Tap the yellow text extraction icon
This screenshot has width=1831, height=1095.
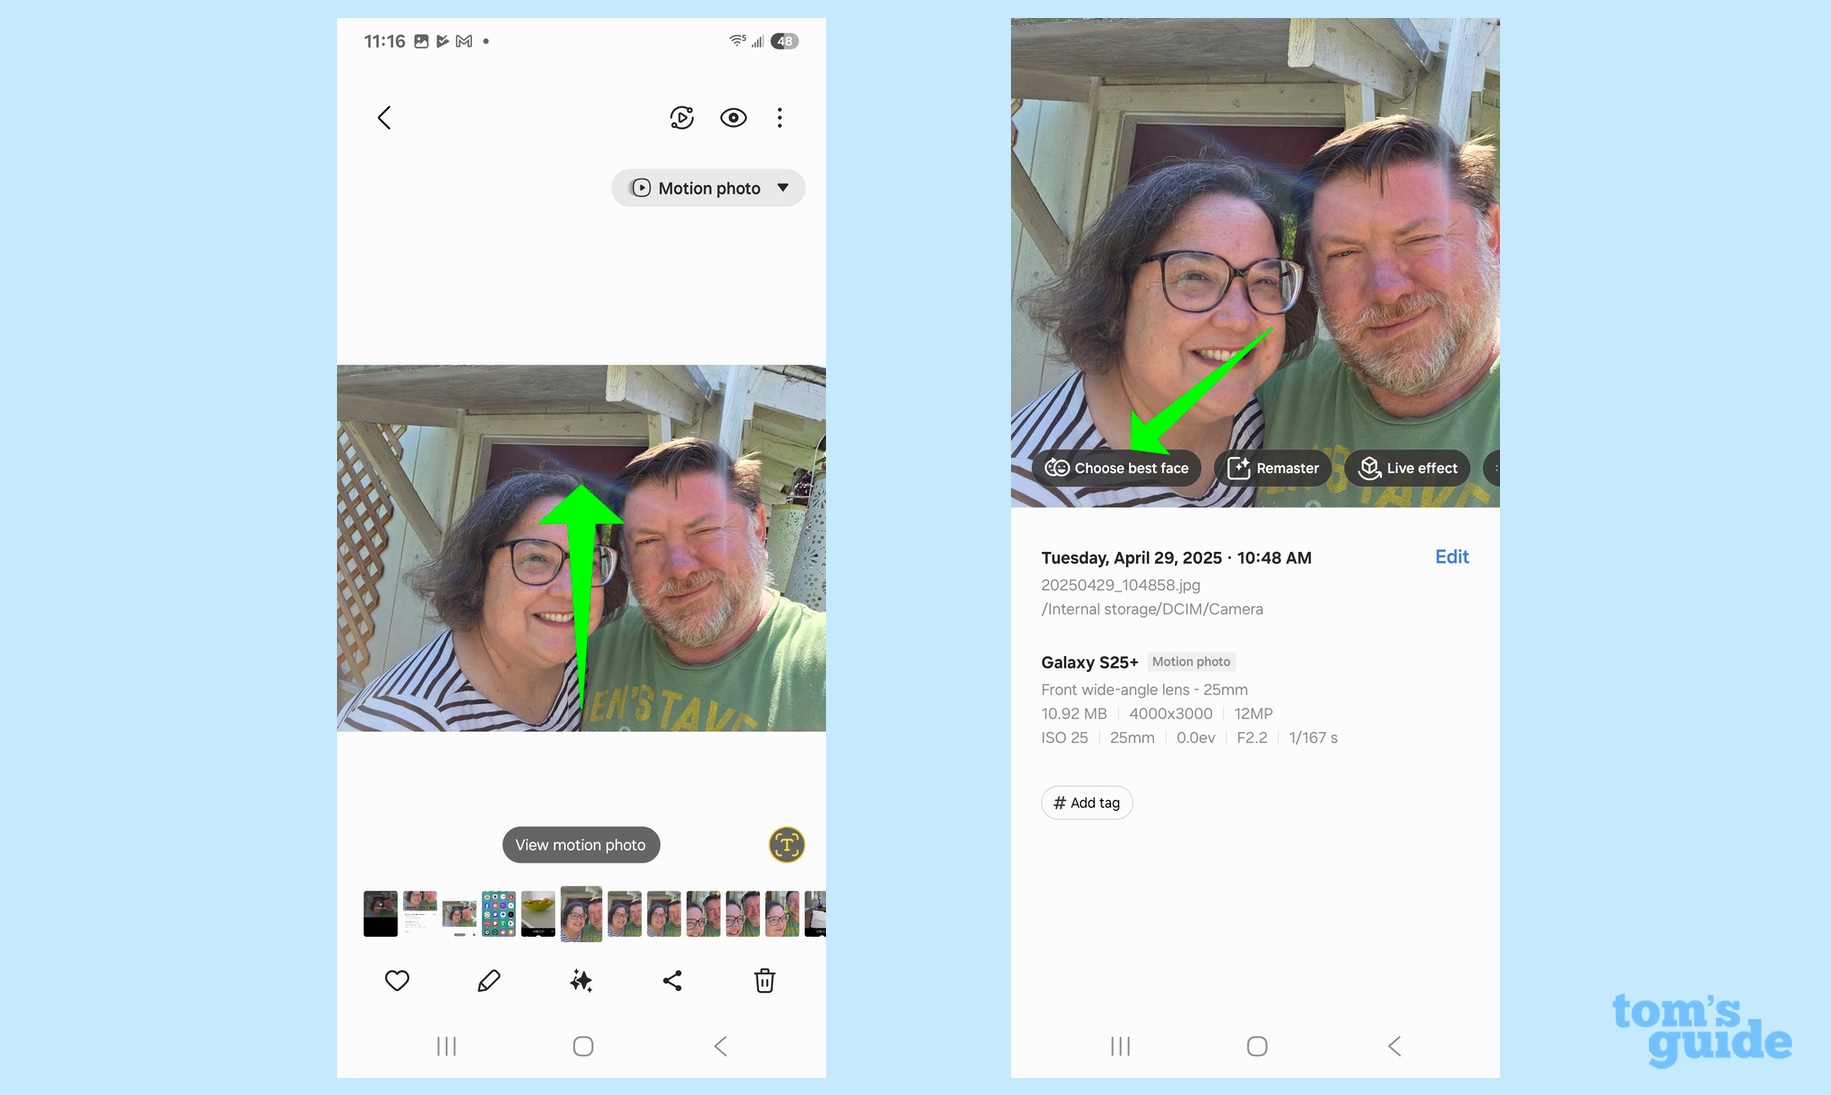click(x=786, y=845)
